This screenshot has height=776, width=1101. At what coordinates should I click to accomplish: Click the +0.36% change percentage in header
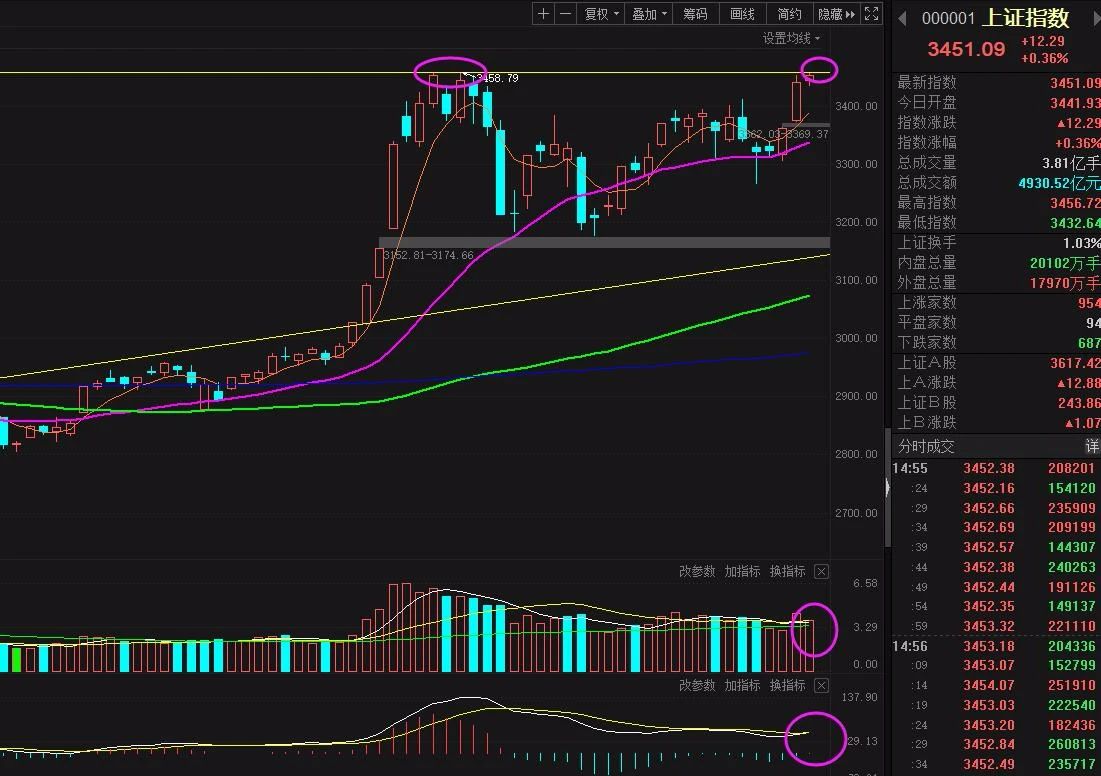click(x=1044, y=58)
